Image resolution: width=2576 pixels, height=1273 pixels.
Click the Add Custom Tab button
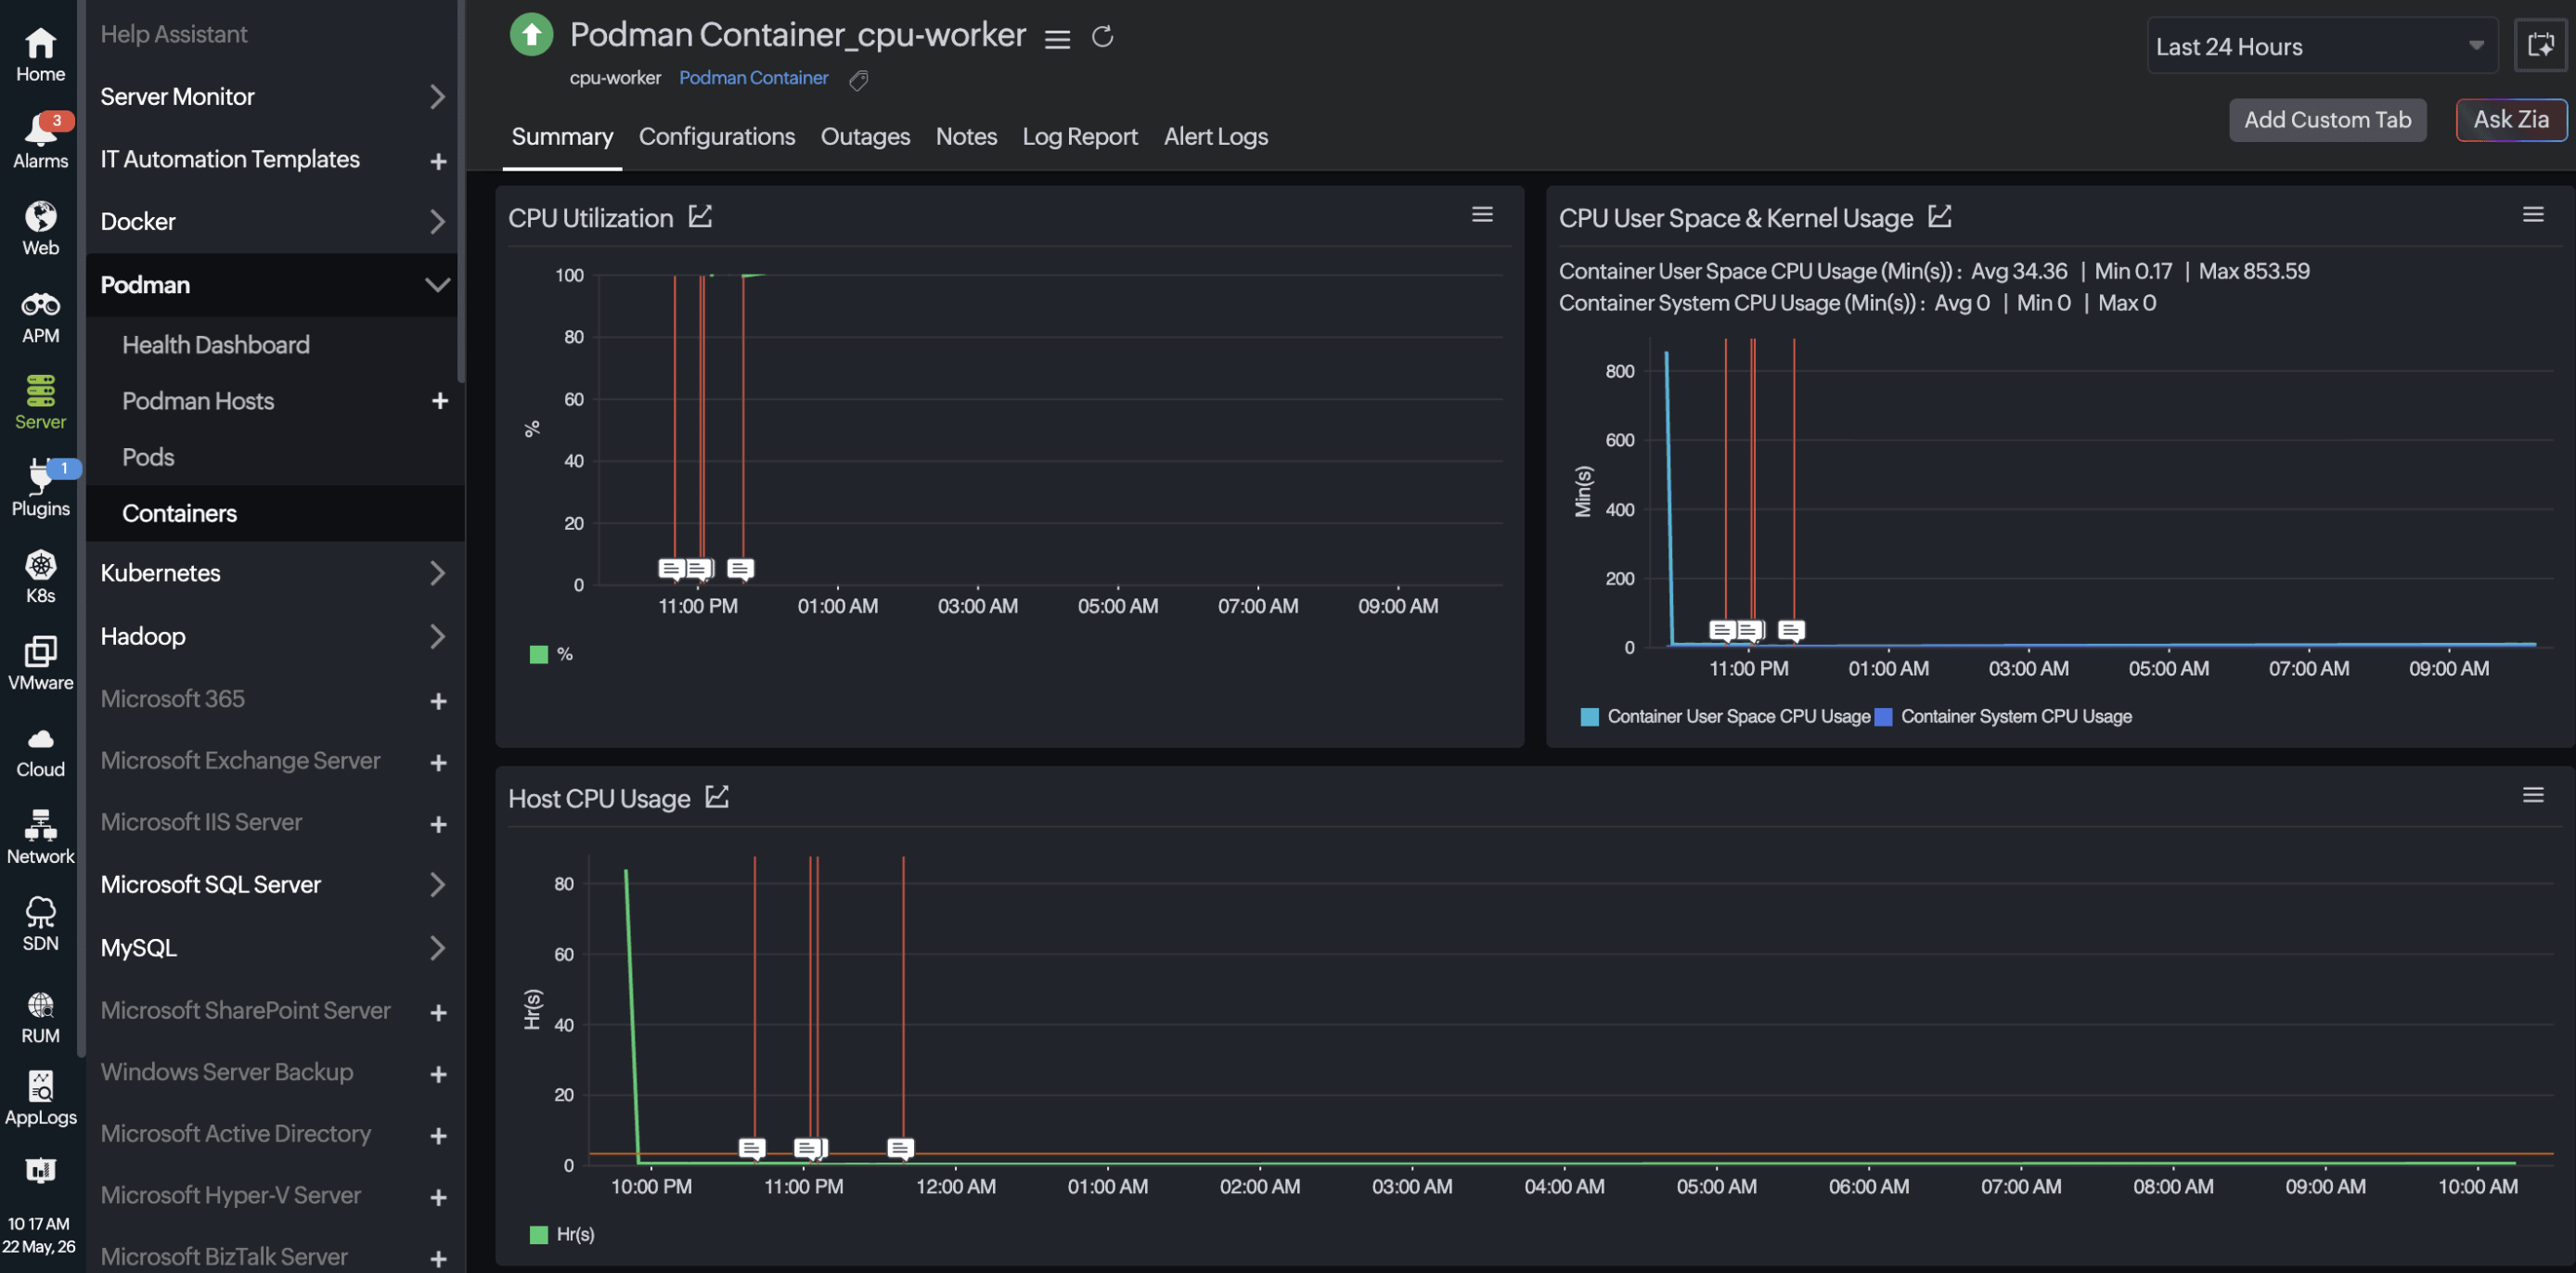coord(2327,120)
